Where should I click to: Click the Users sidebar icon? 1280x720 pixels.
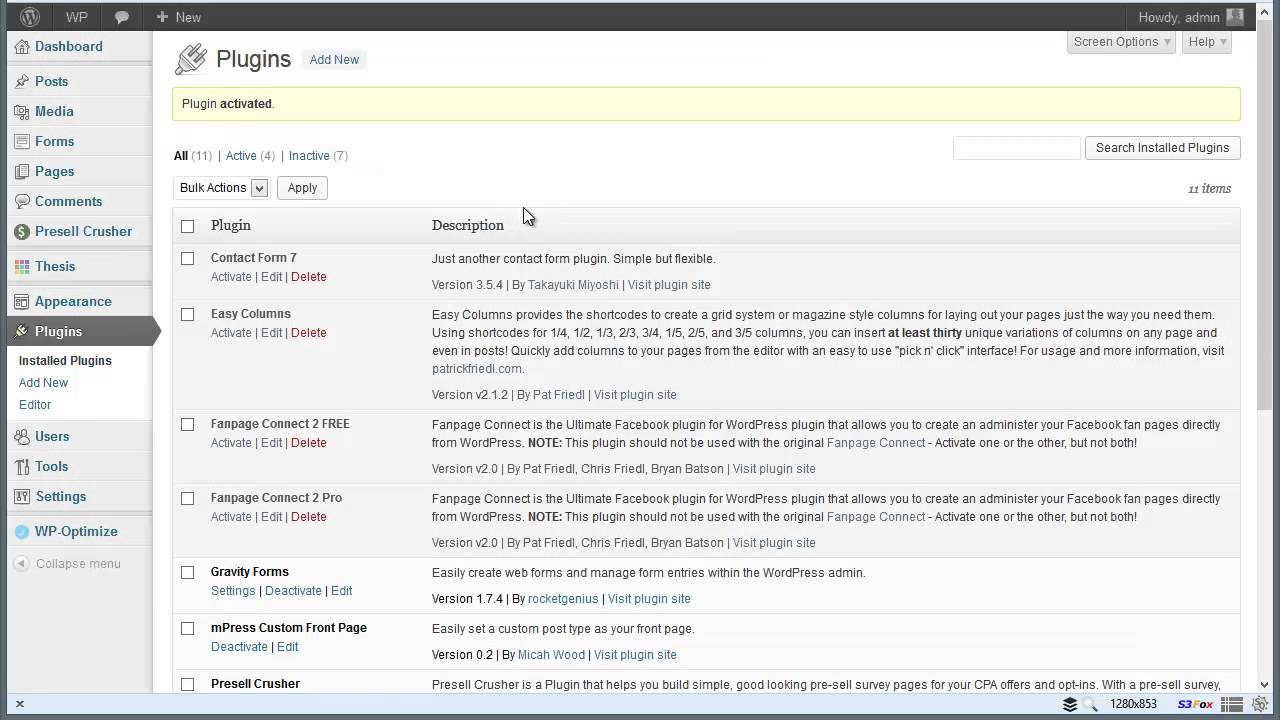click(22, 437)
